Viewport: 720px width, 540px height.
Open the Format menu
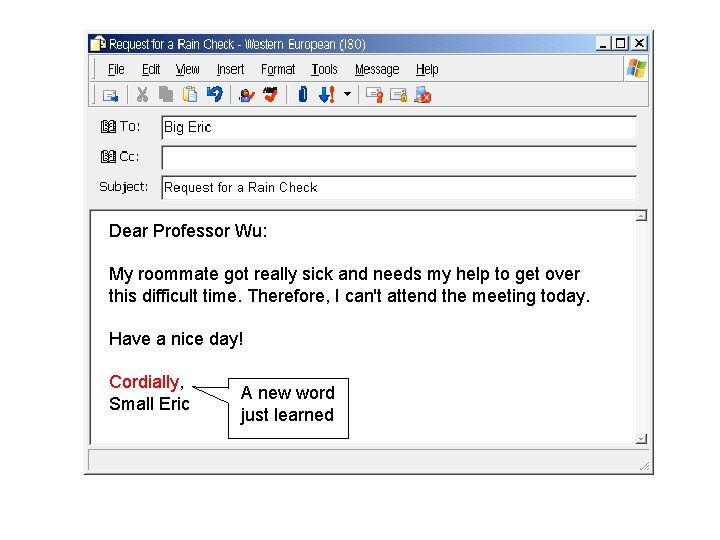point(278,69)
